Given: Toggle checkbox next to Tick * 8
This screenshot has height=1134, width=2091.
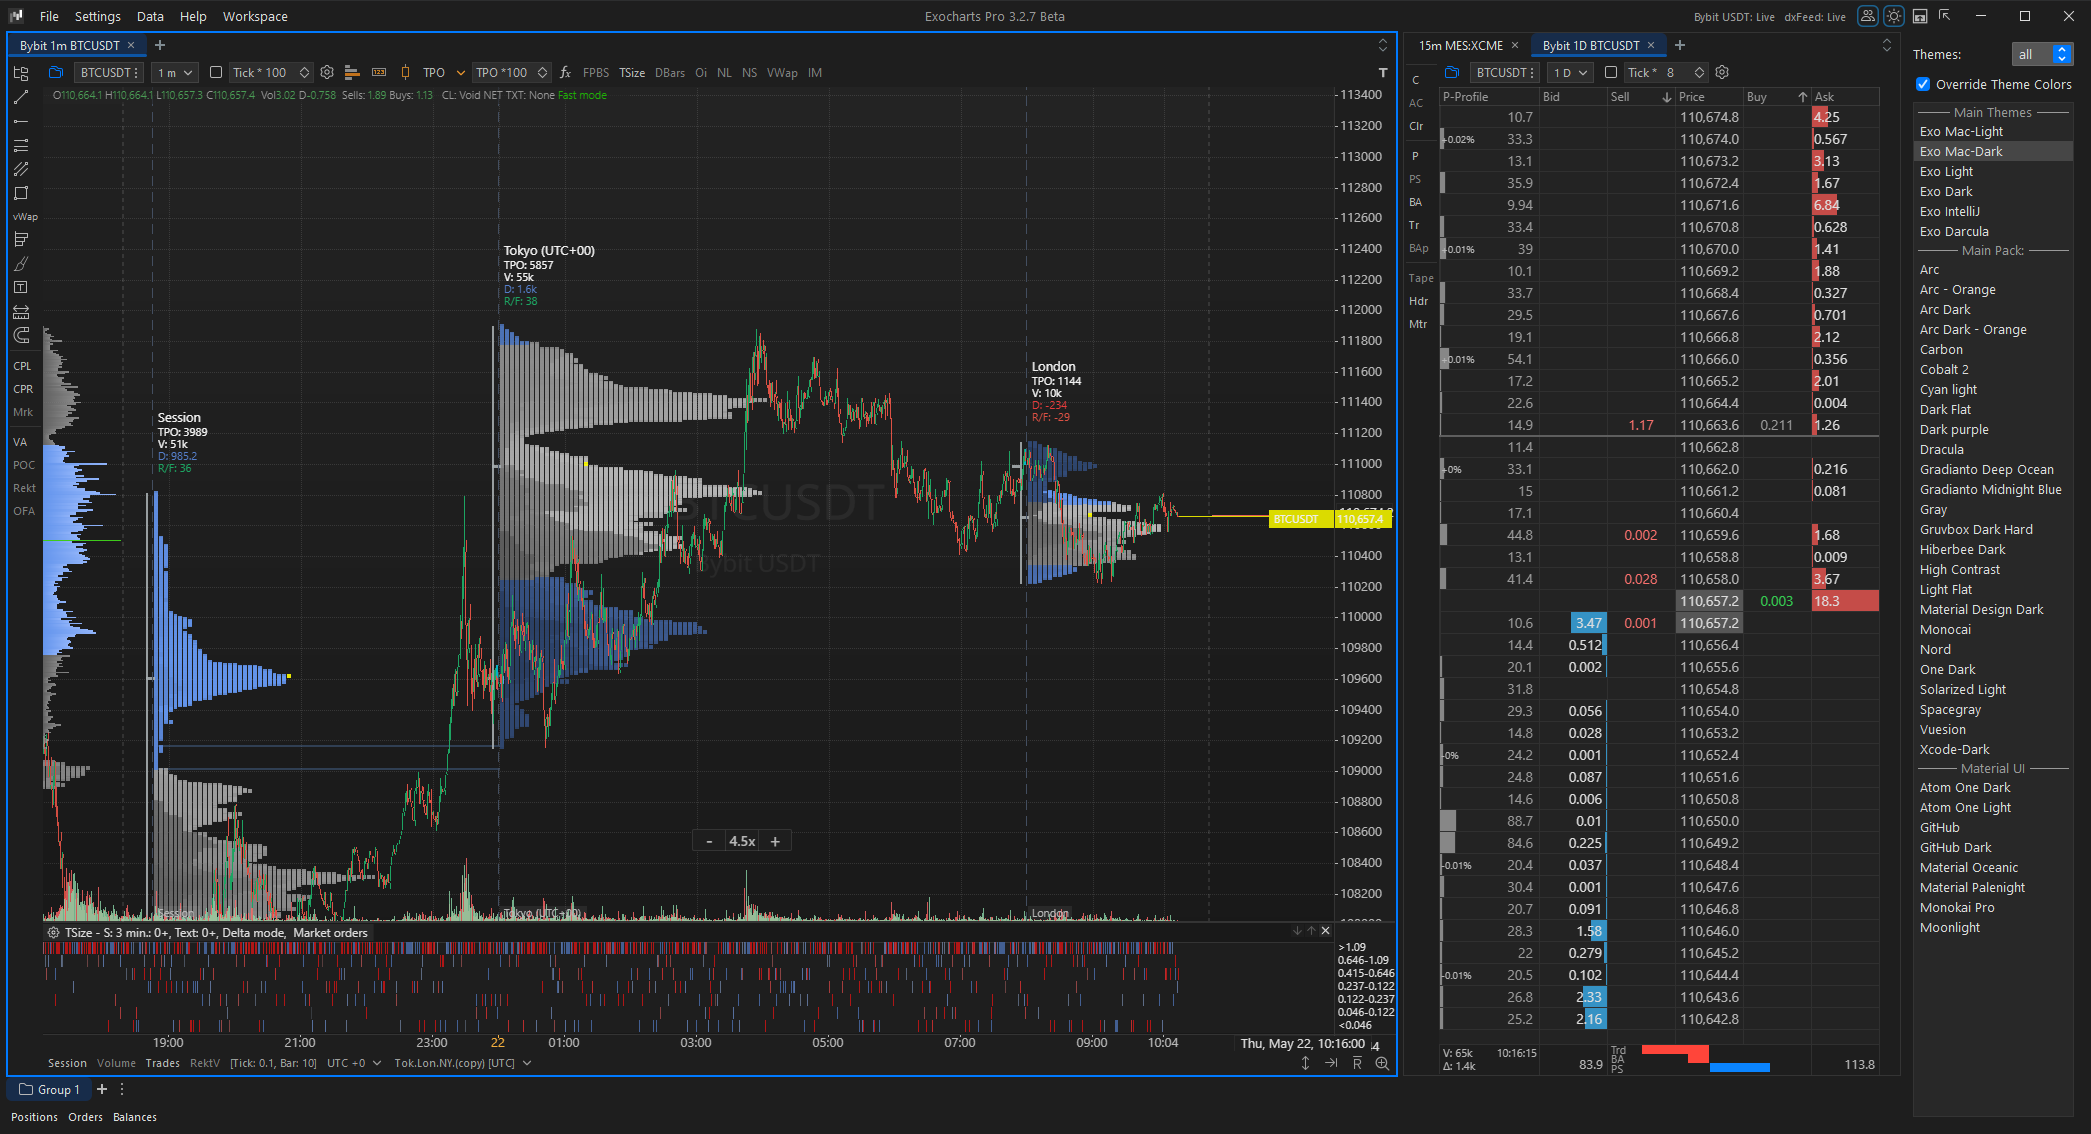Looking at the screenshot, I should pos(1611,72).
